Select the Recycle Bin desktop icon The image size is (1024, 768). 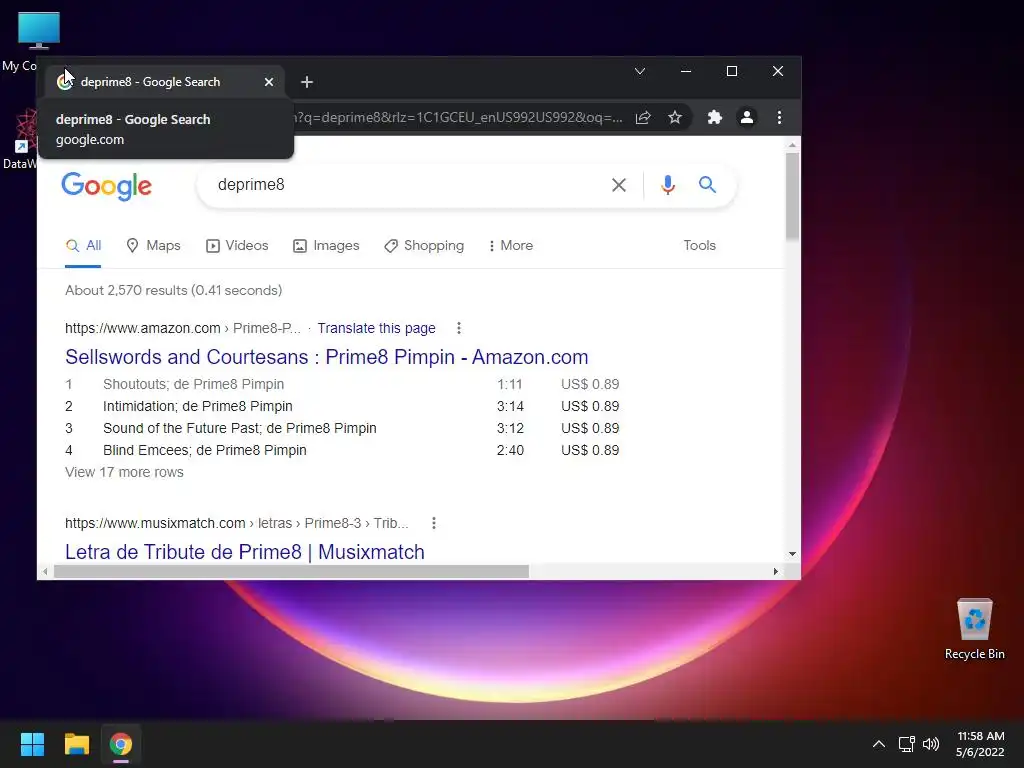point(974,629)
